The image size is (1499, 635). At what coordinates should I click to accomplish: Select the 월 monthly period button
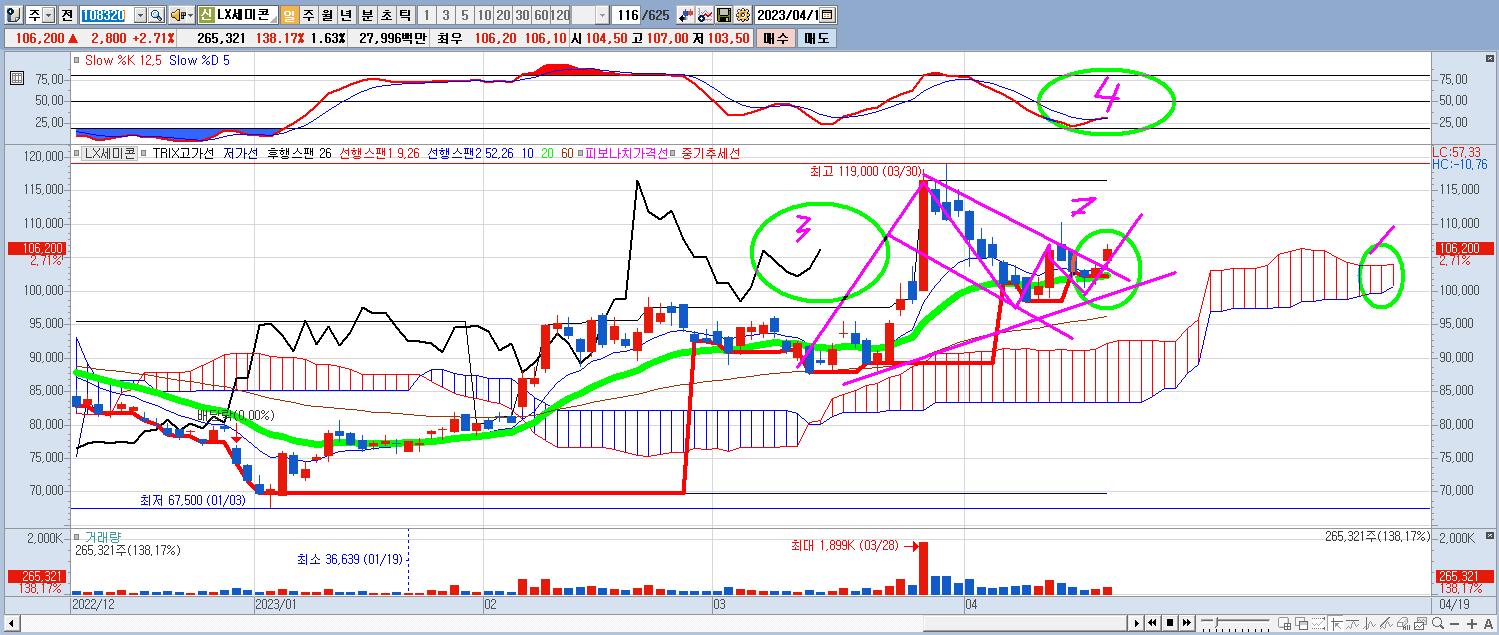pyautogui.click(x=327, y=15)
